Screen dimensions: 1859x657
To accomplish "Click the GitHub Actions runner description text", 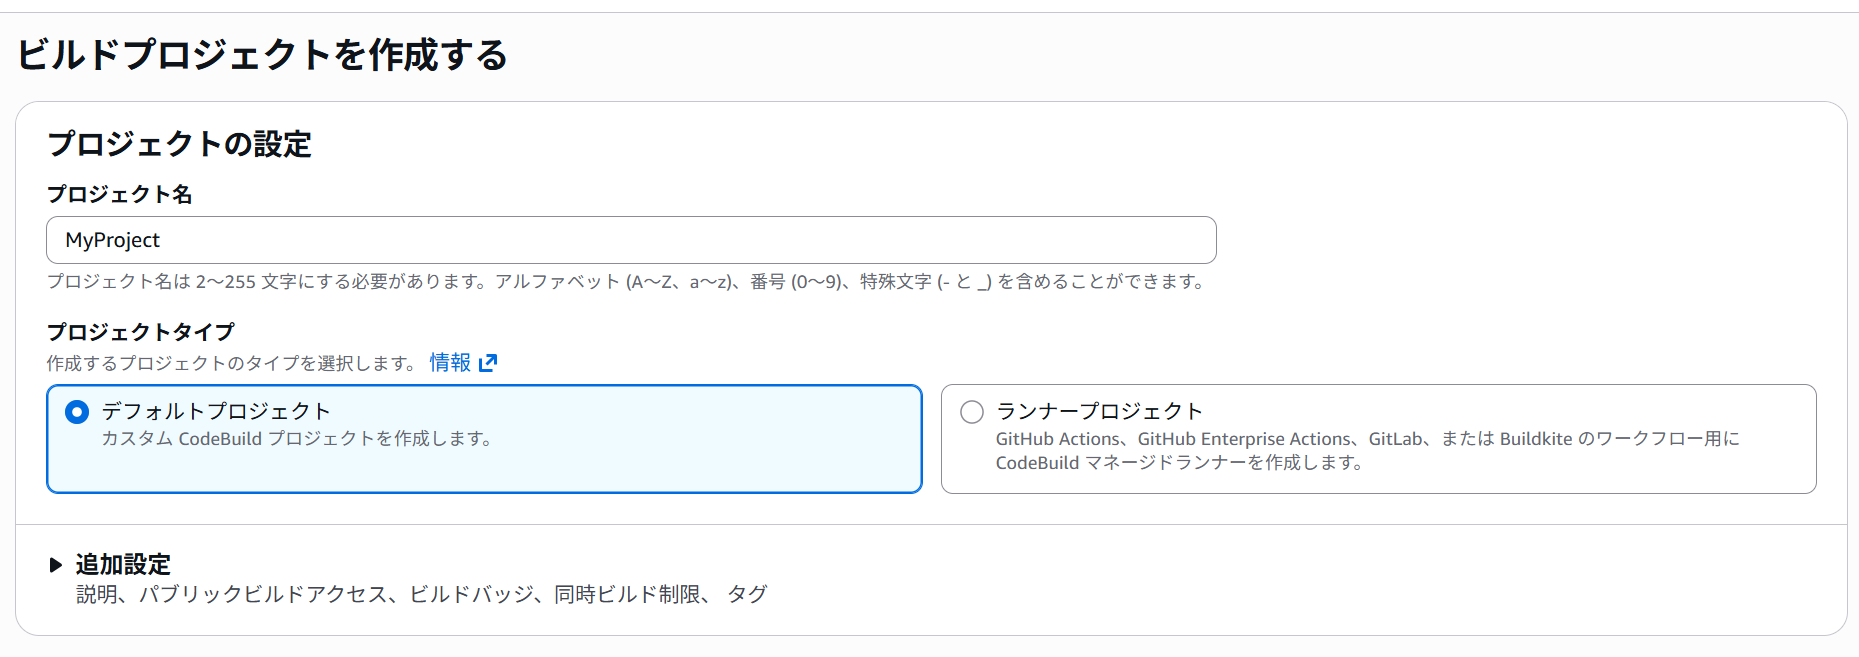I will click(x=1367, y=439).
